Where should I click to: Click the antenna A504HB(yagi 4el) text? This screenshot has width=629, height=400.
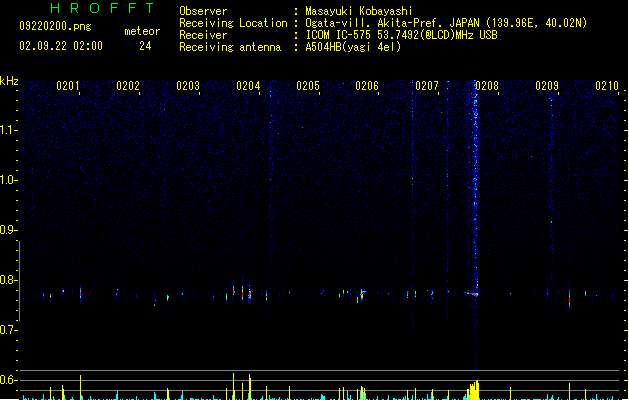coord(353,47)
